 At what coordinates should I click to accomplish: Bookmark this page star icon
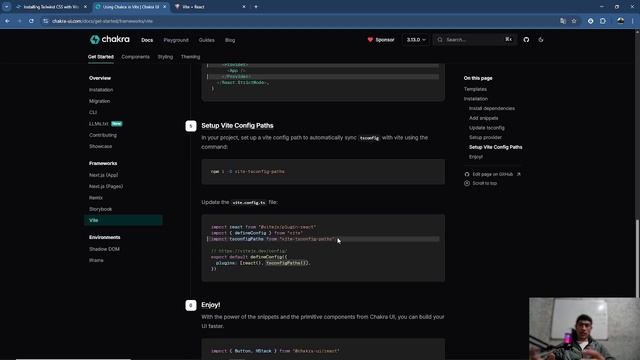(574, 21)
